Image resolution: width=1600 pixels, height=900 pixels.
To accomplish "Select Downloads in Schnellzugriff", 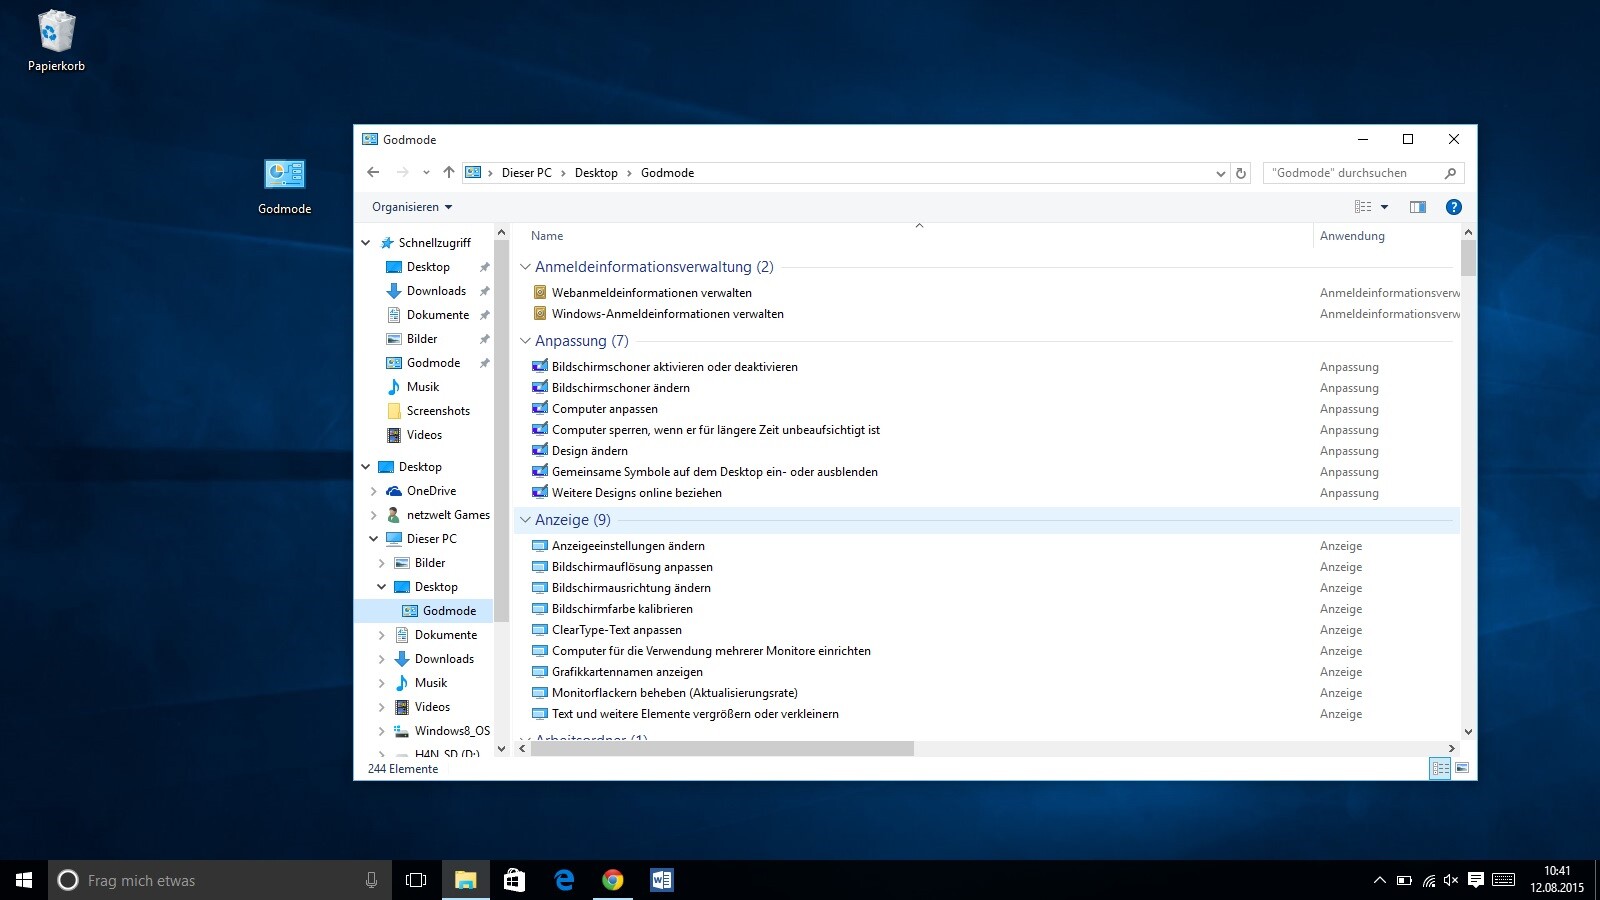I will (436, 291).
